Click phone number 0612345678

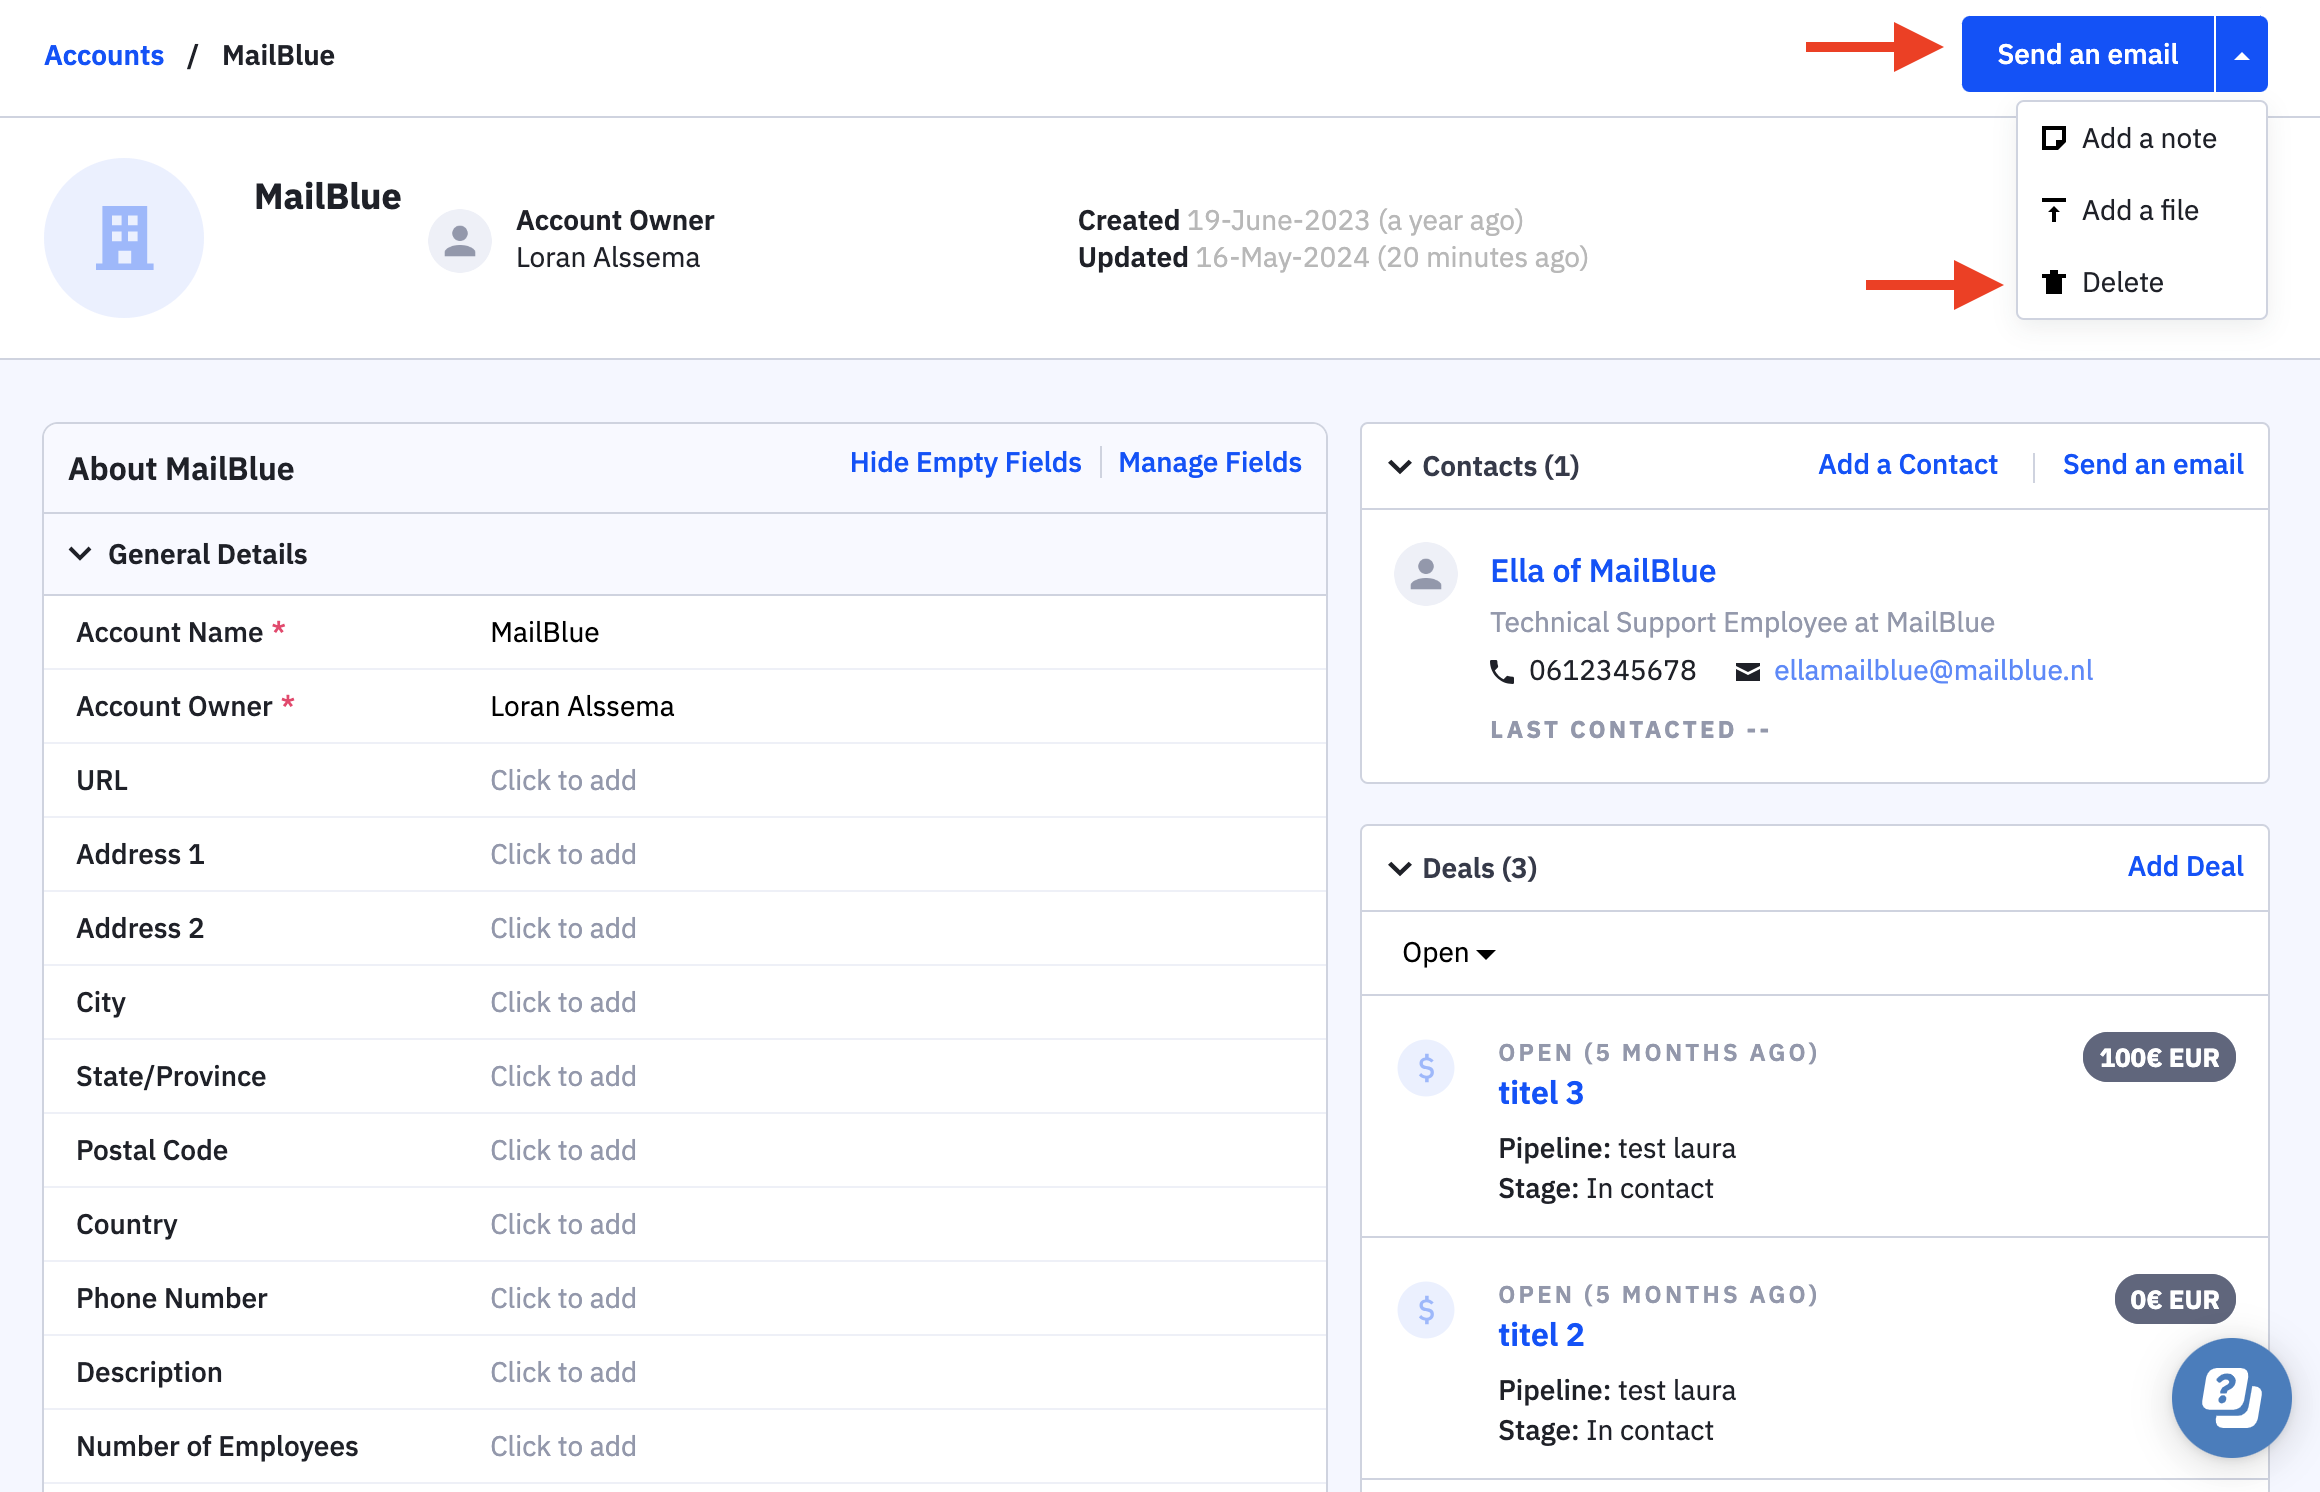tap(1613, 670)
